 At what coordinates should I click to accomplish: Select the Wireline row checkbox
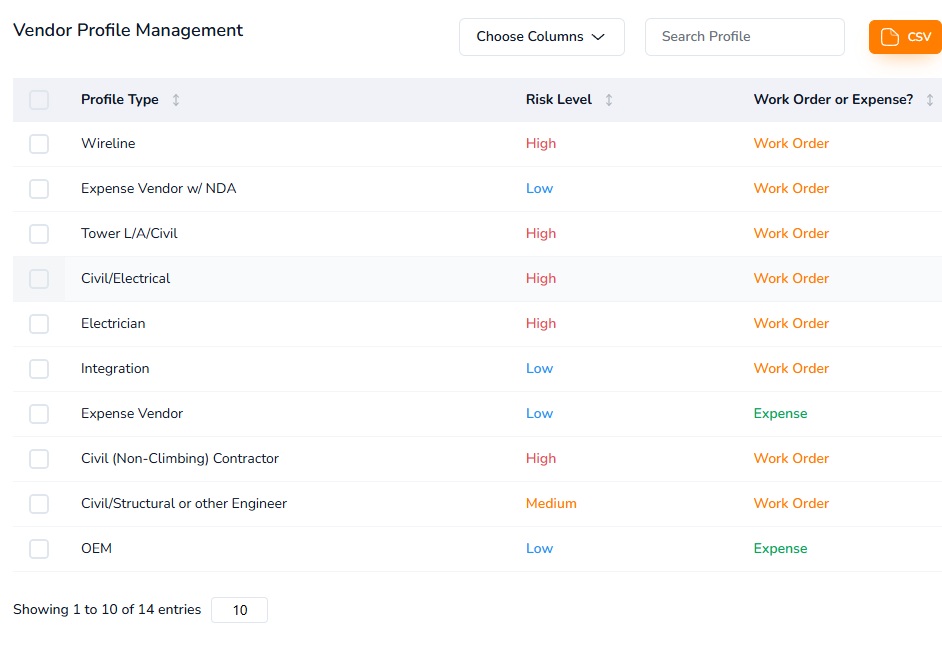39,143
